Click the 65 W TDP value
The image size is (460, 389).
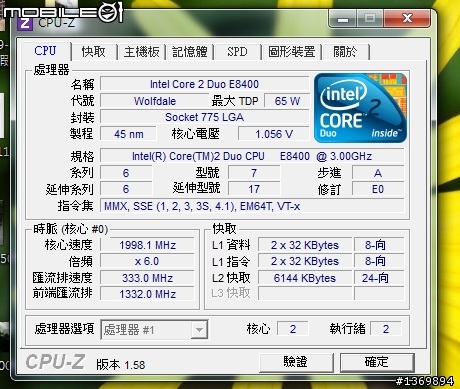click(287, 101)
